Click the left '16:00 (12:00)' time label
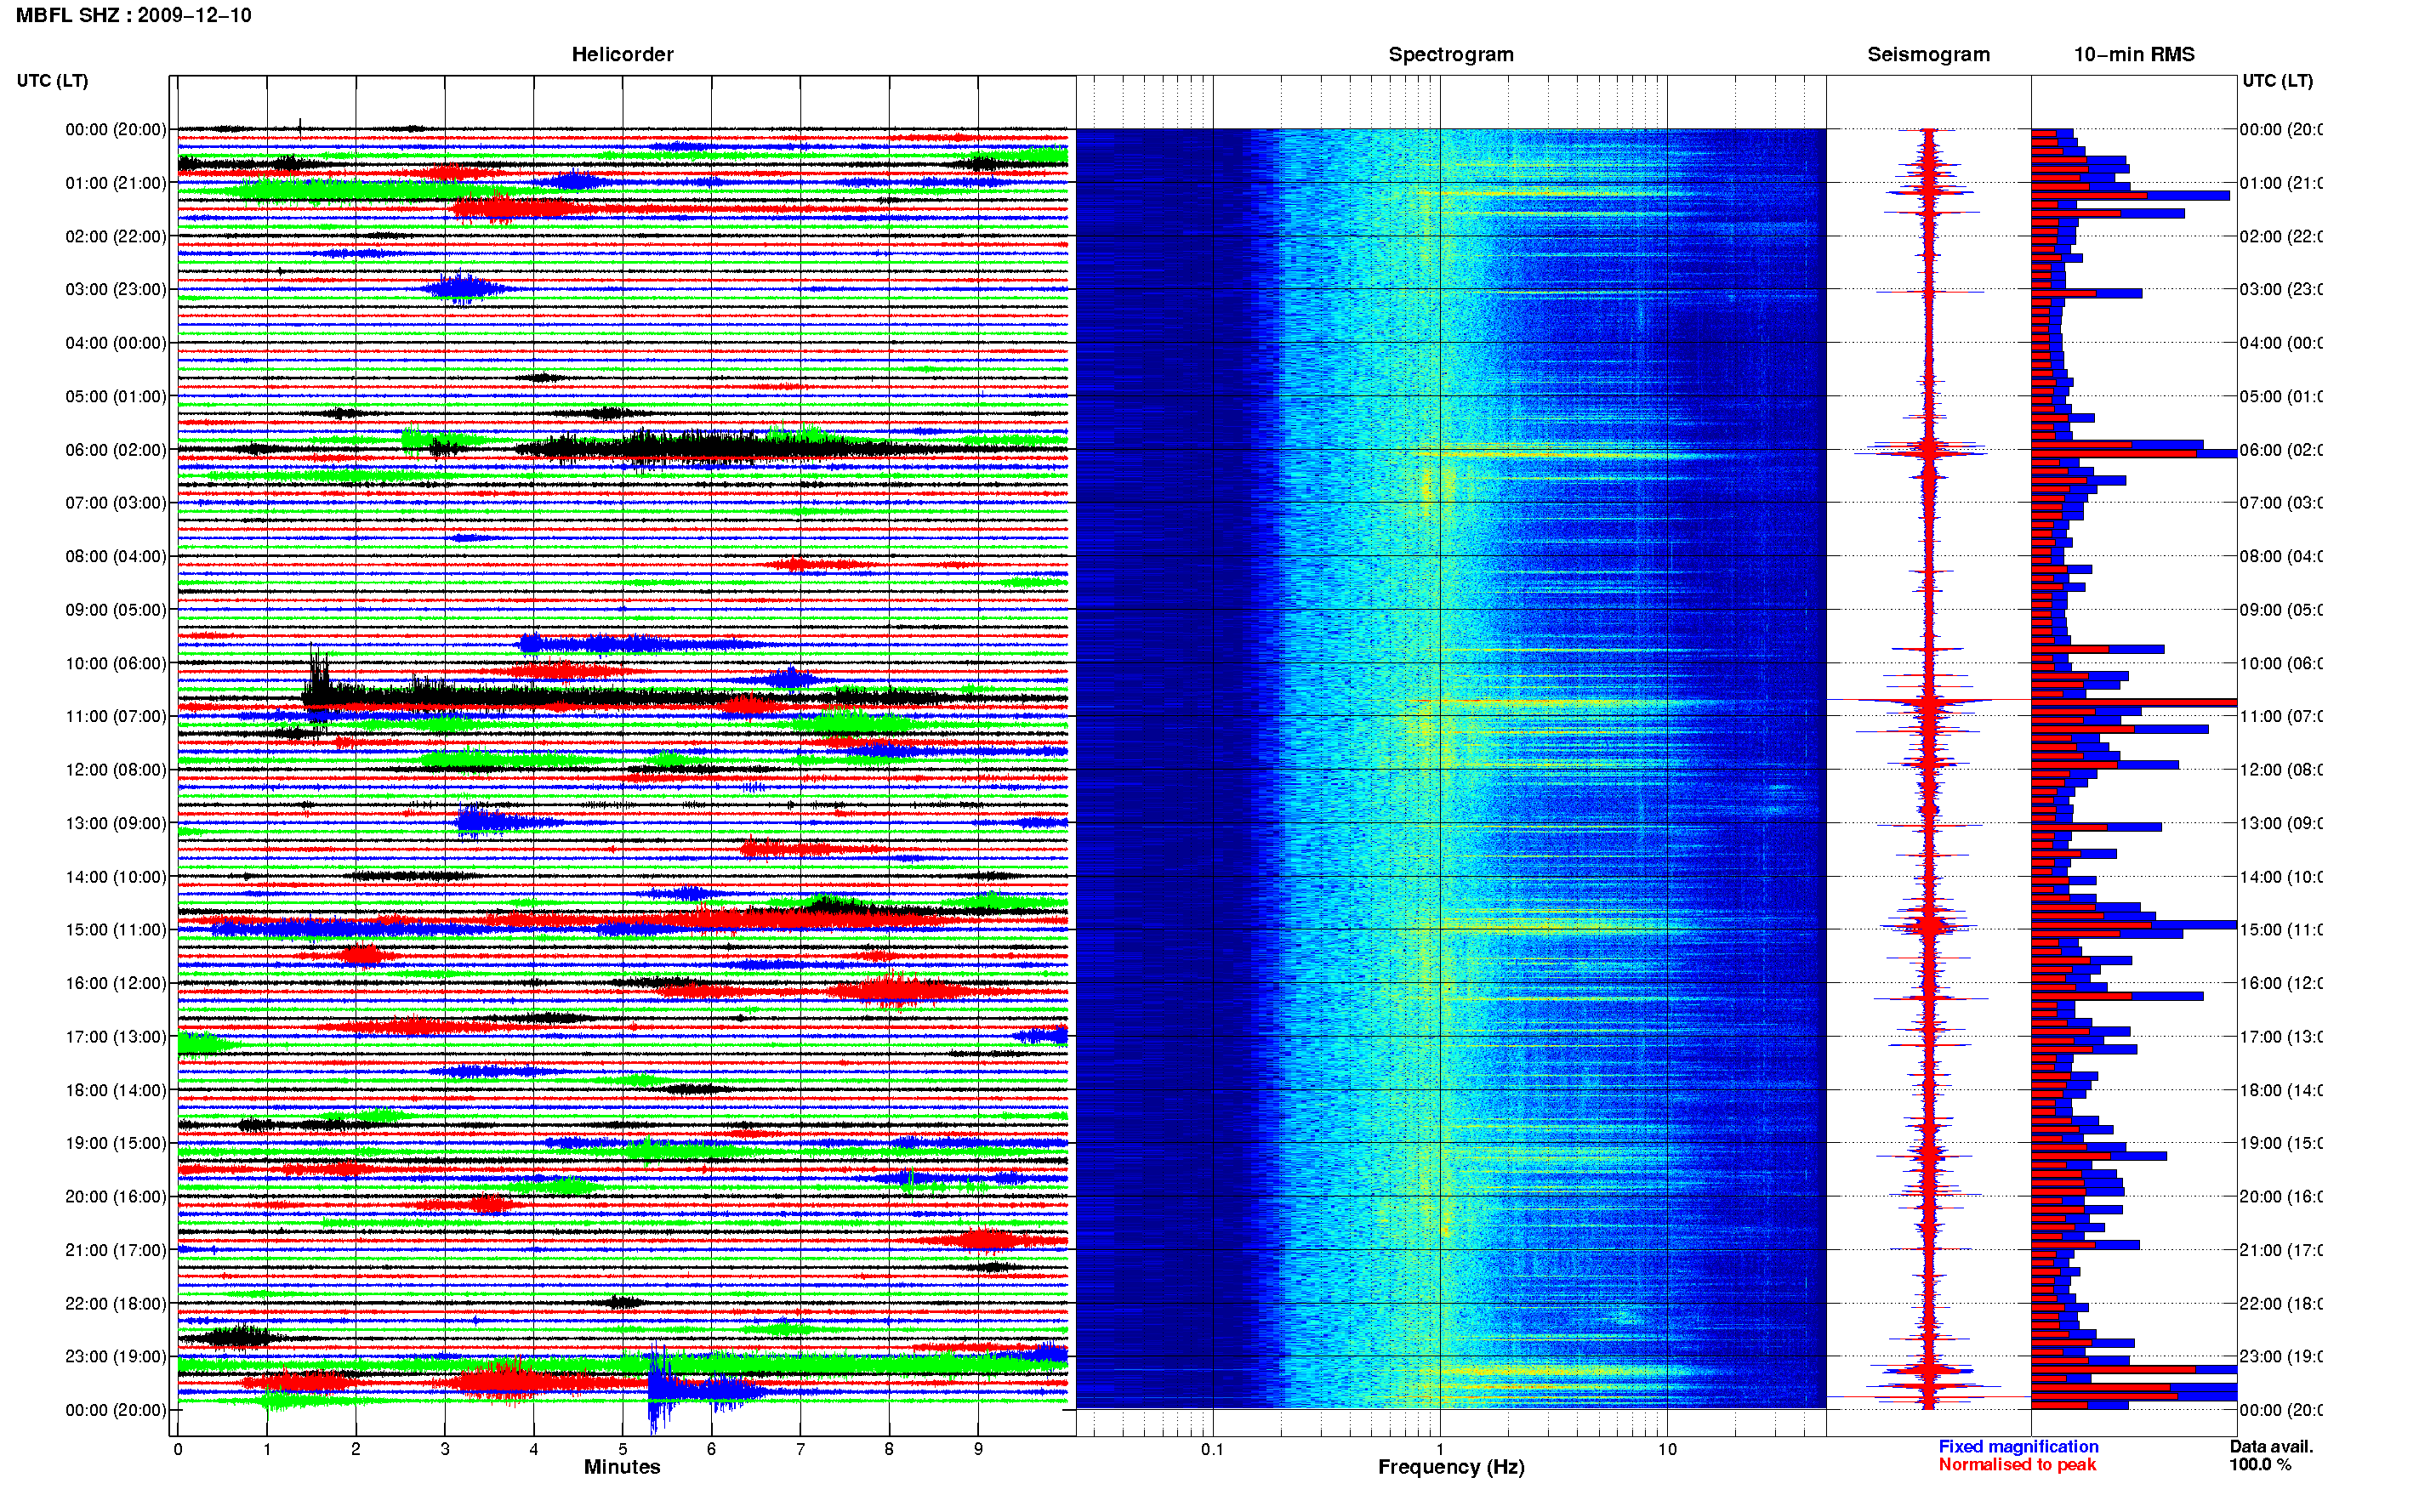This screenshot has height=1512, width=2419. [116, 983]
